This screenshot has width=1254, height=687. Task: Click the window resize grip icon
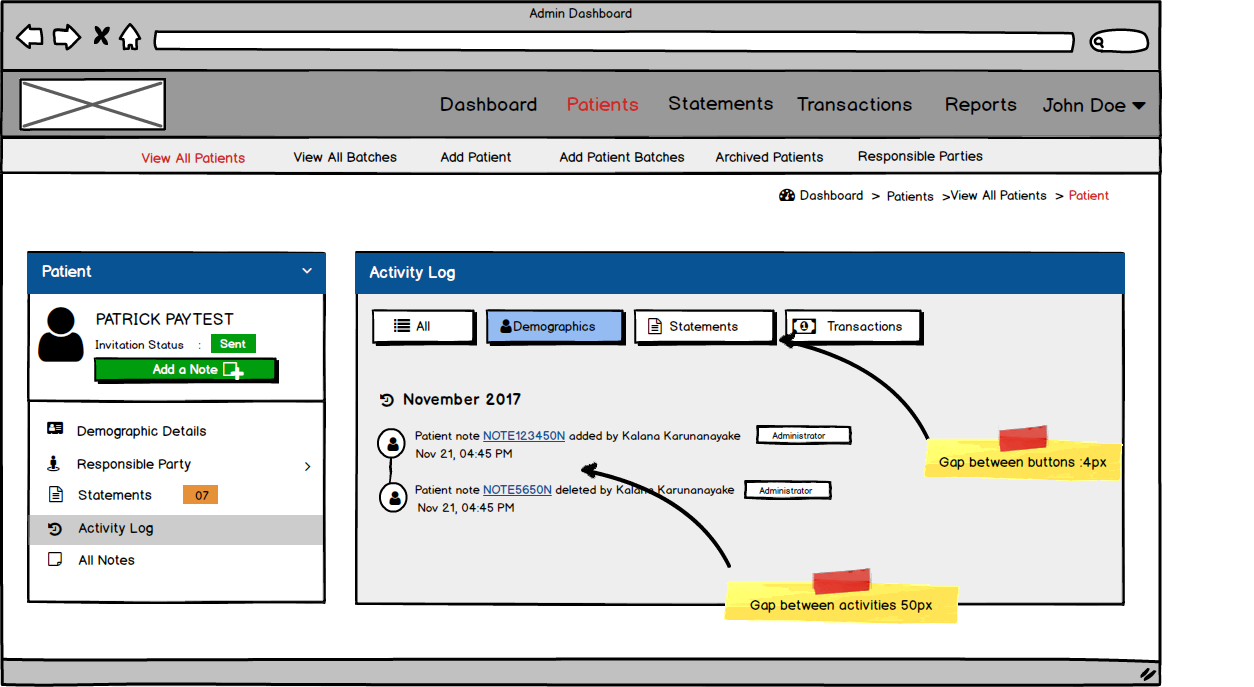pyautogui.click(x=1148, y=673)
